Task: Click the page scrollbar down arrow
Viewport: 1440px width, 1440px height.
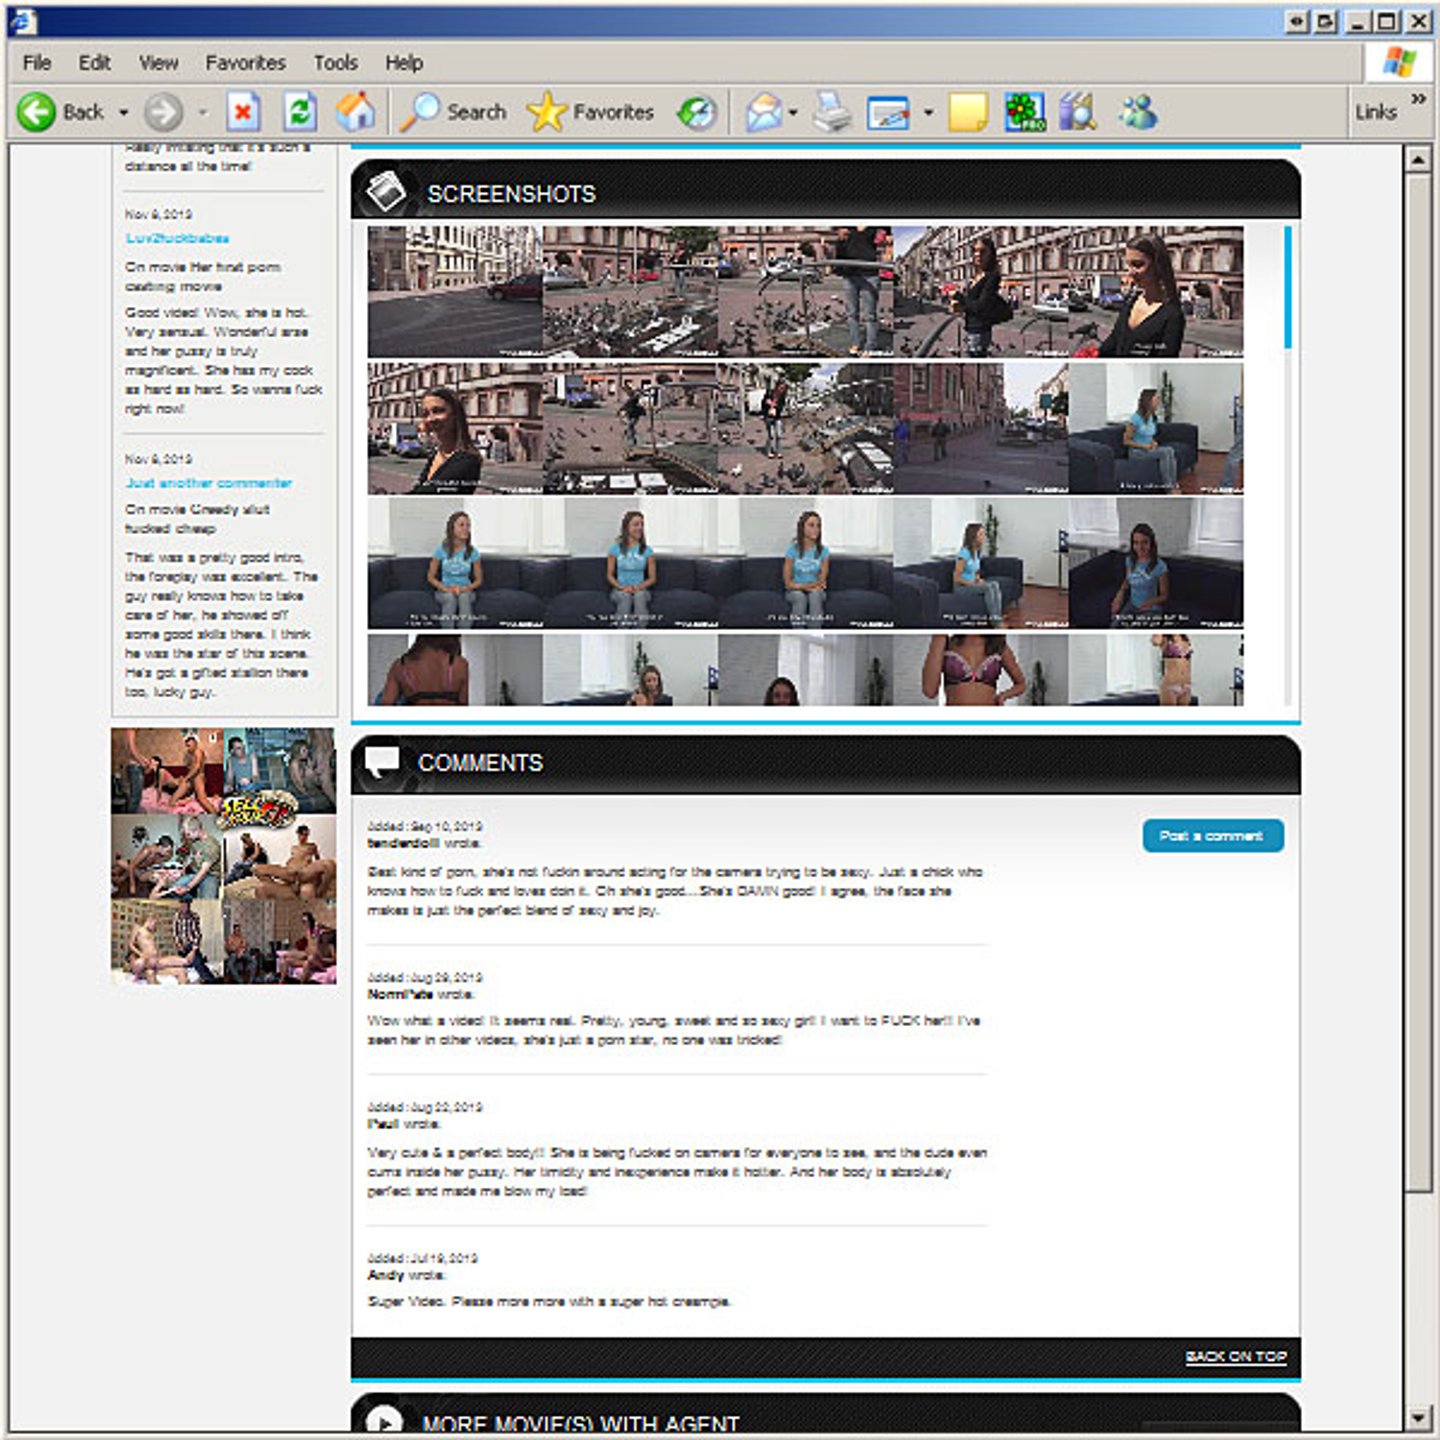Action: coord(1418,1417)
